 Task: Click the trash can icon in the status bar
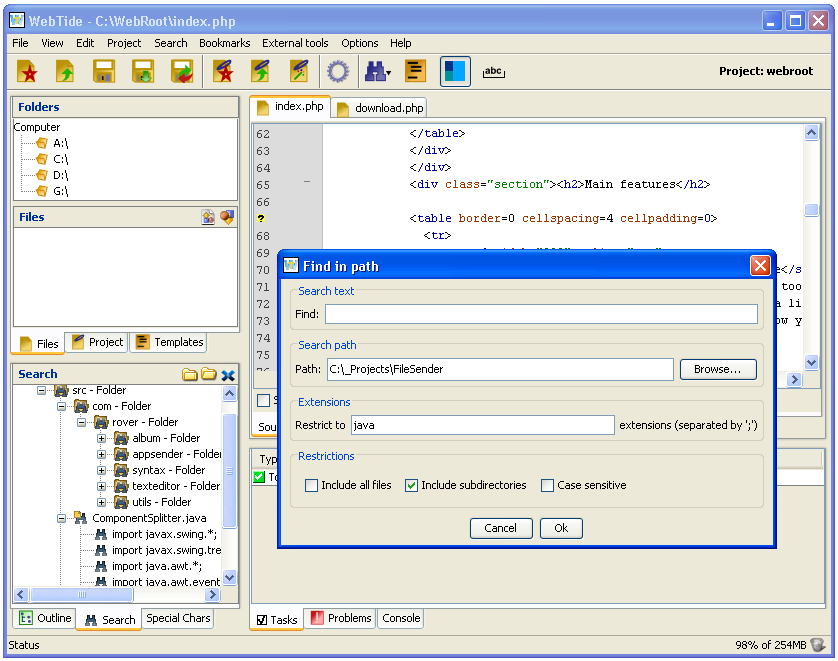pos(818,644)
